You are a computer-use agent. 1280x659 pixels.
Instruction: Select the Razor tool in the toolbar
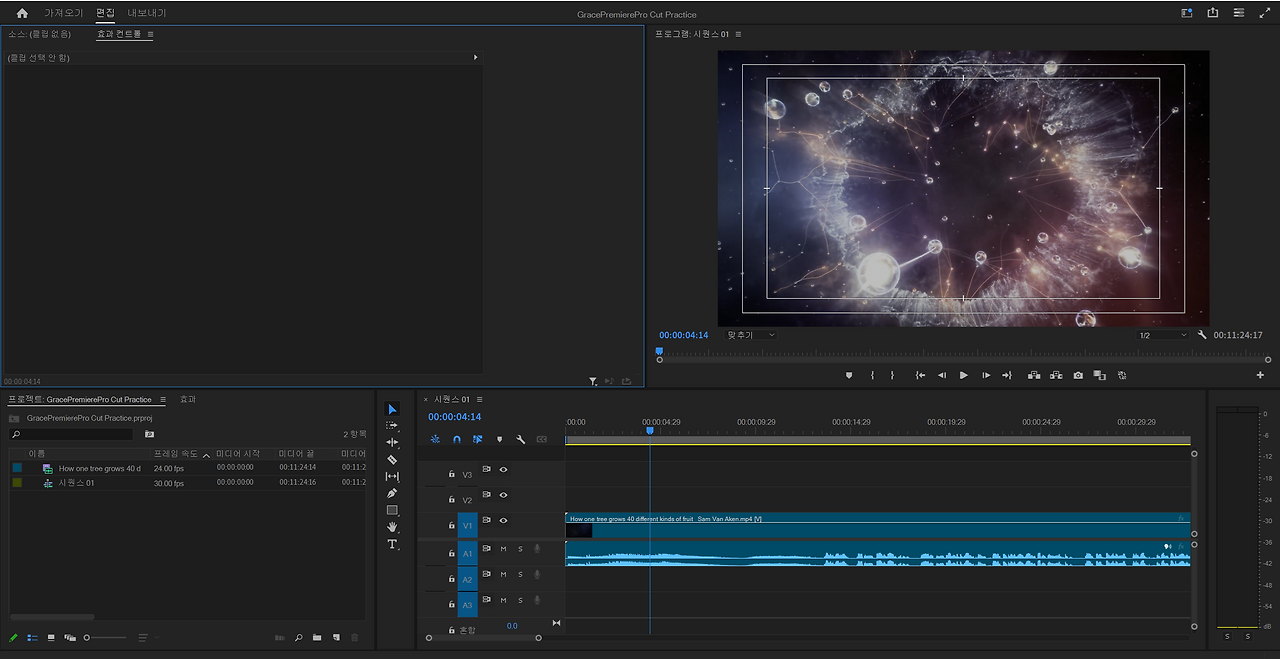392,459
